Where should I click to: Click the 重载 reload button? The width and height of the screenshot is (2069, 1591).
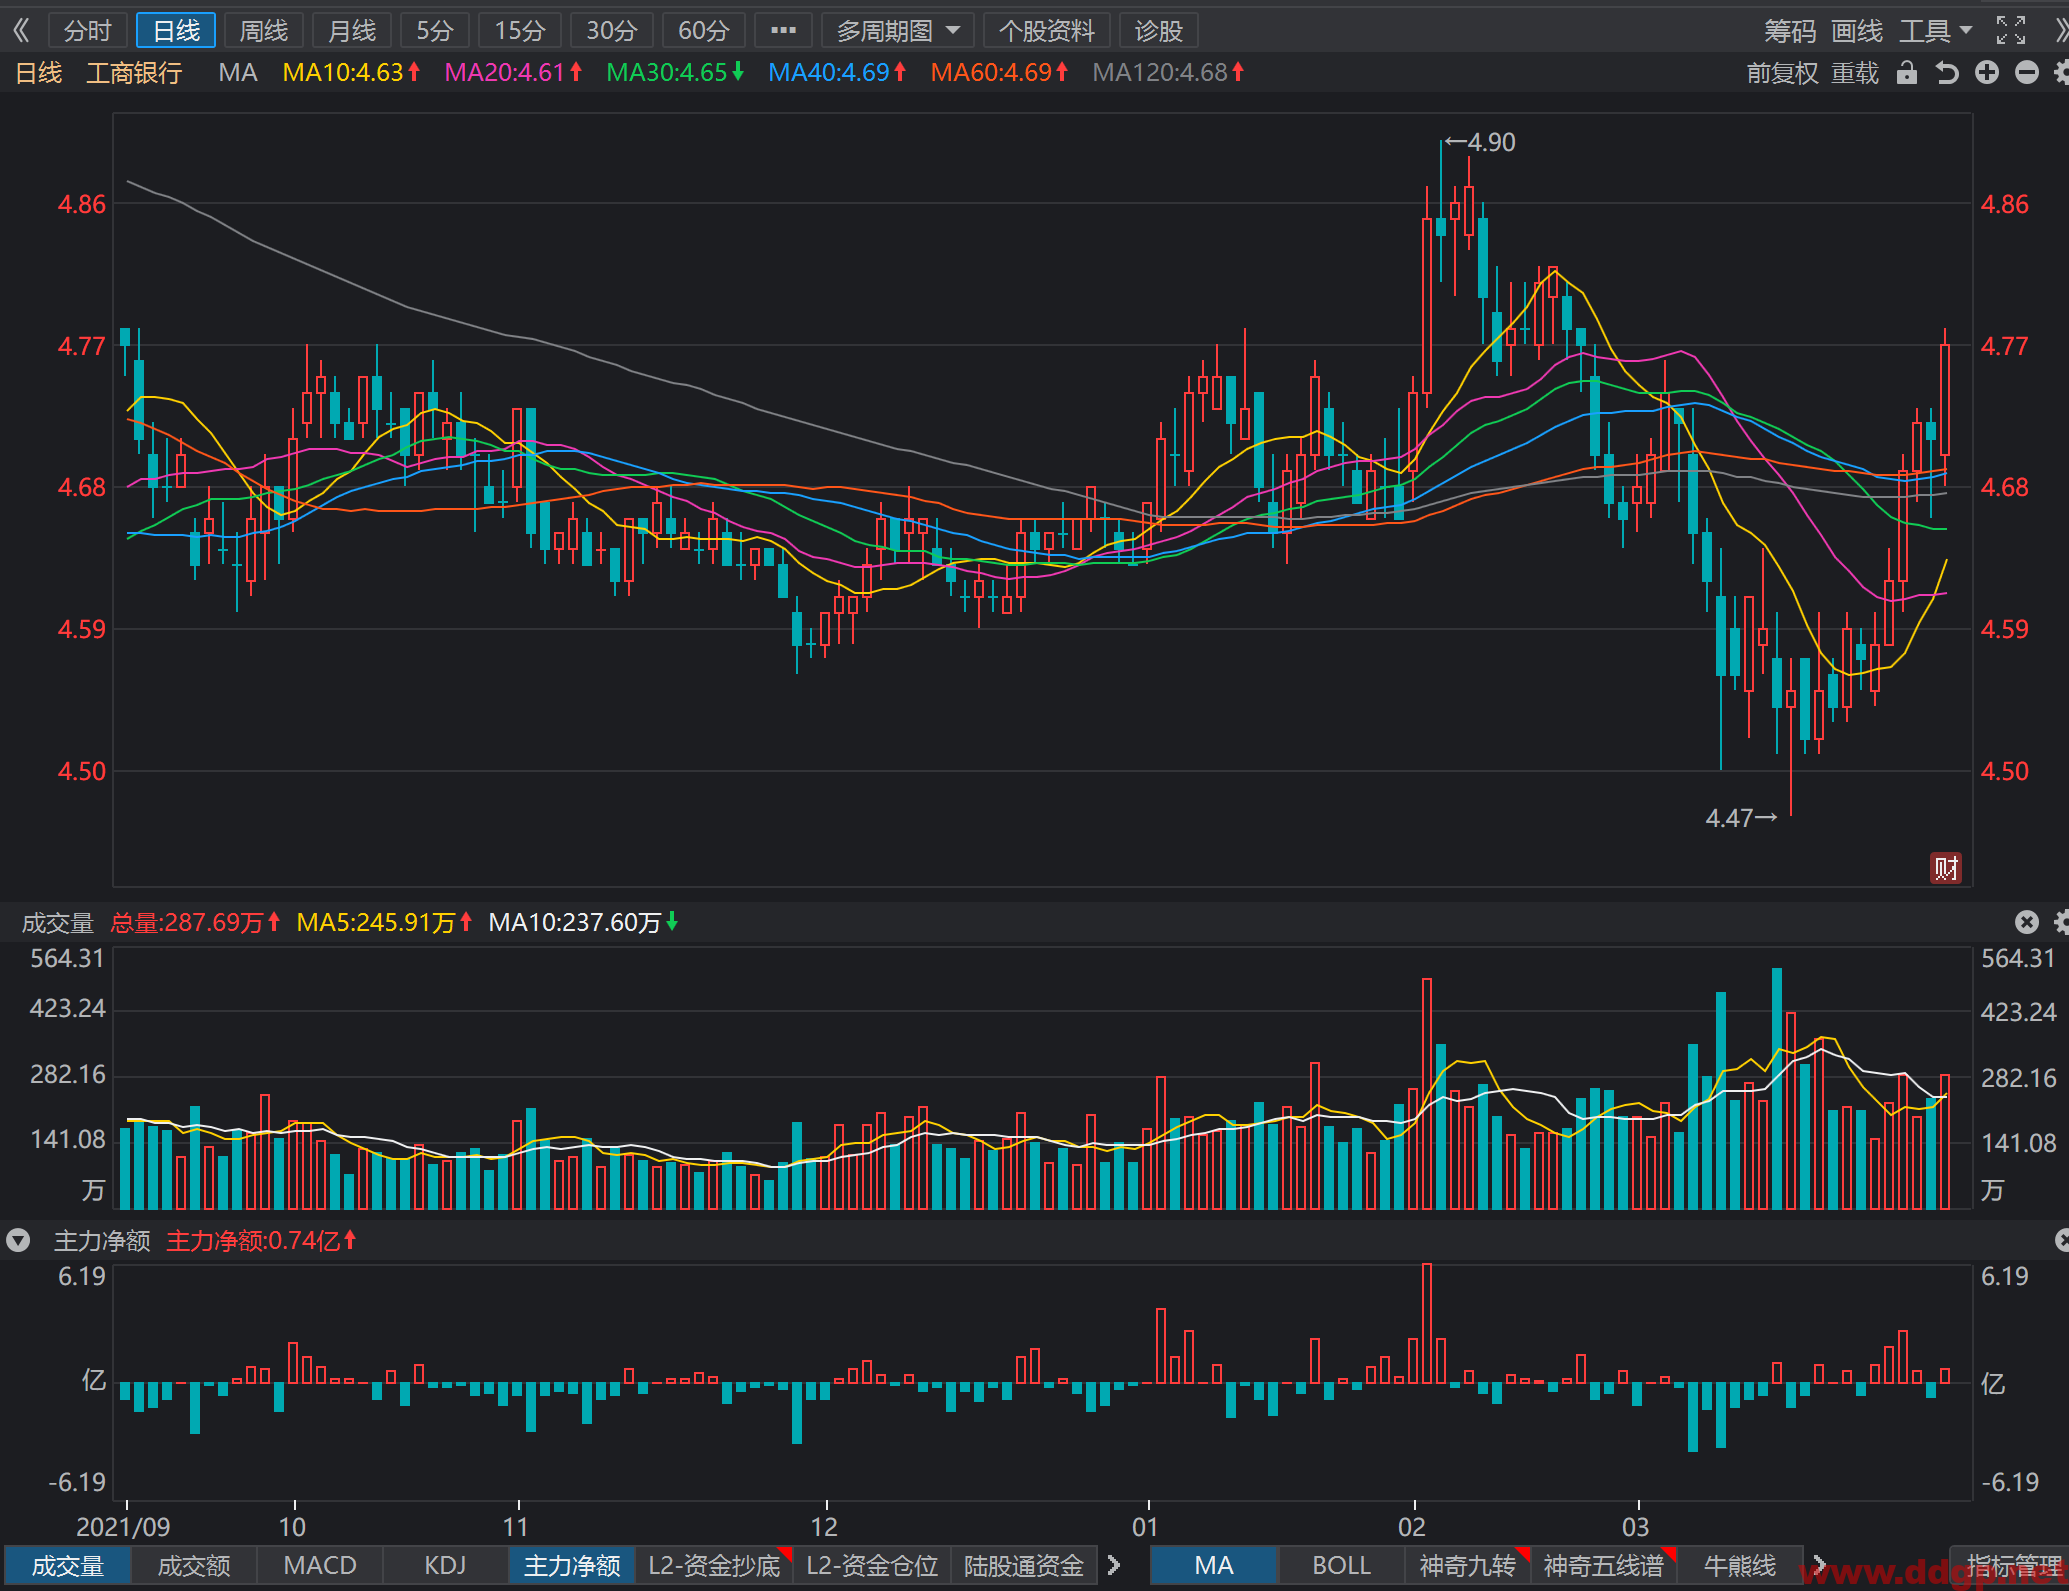(x=1855, y=73)
